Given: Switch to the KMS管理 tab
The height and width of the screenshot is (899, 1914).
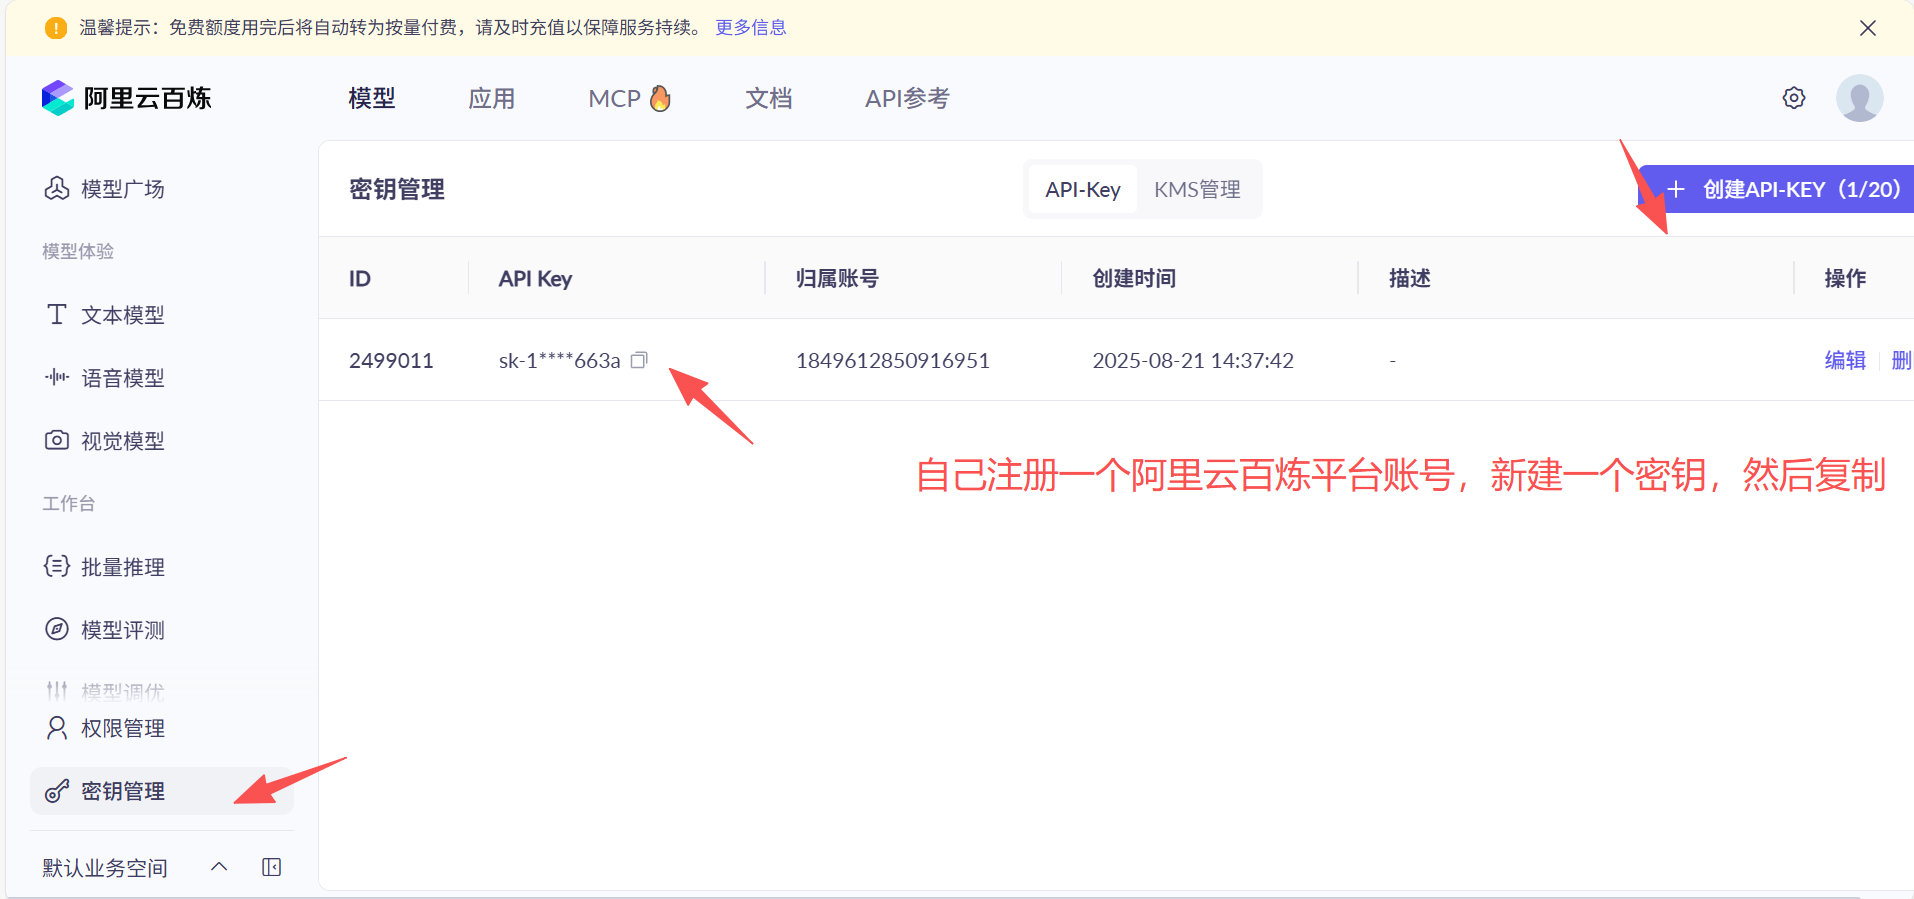Looking at the screenshot, I should 1197,189.
